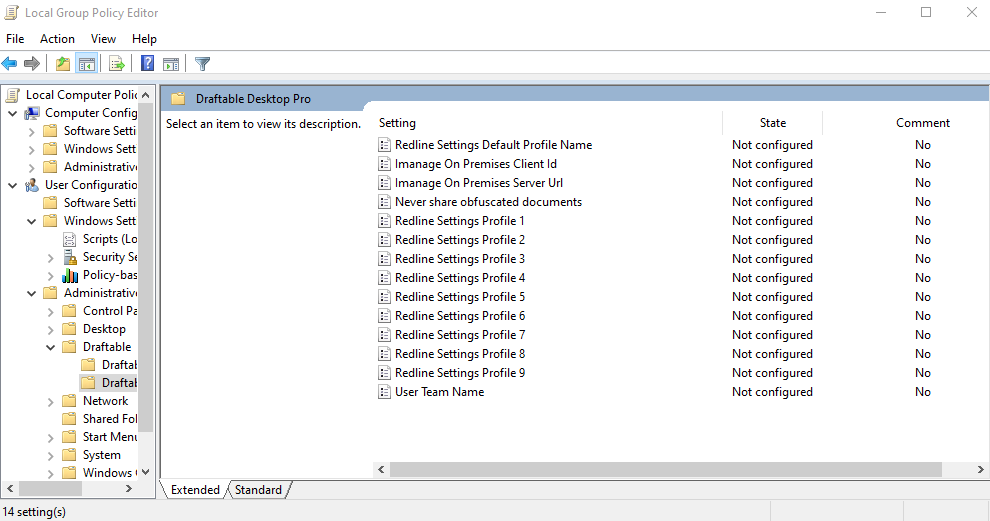The height and width of the screenshot is (521, 990).
Task: Click the Policy-based QoS chart icon
Action: point(69,275)
